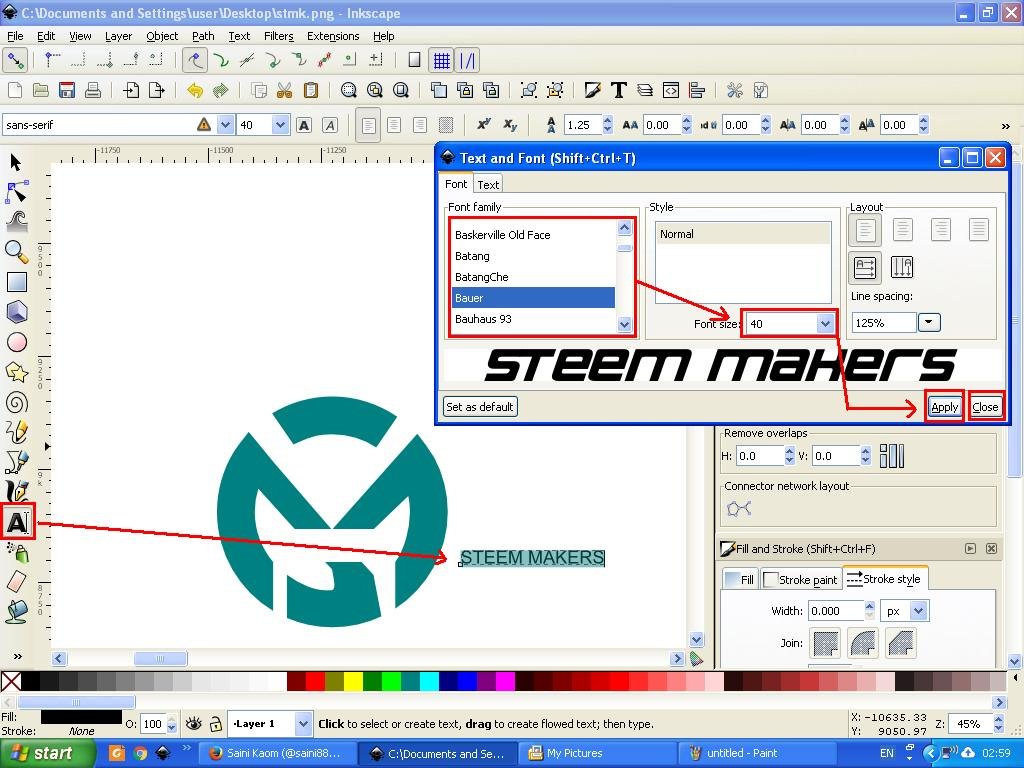This screenshot has width=1024, height=768.
Task: Select the Selector arrow tool
Action: click(x=16, y=162)
